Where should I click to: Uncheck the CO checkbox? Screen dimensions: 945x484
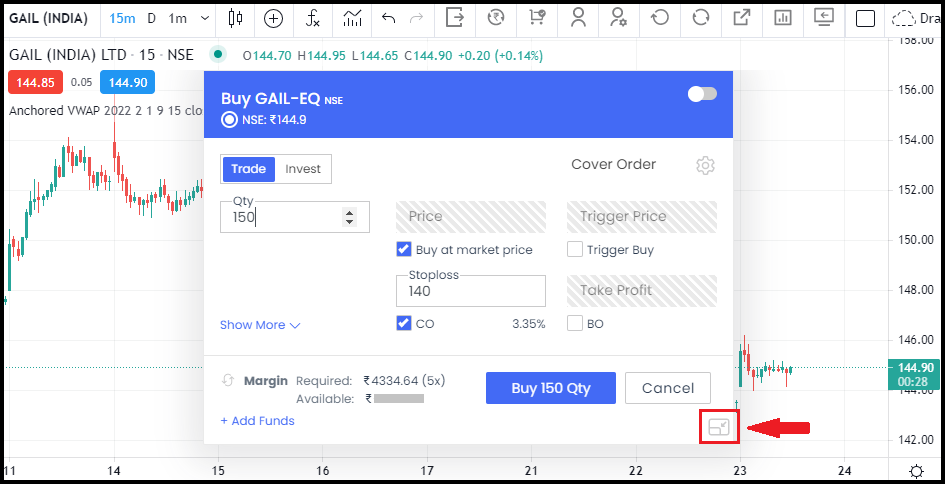[x=404, y=323]
